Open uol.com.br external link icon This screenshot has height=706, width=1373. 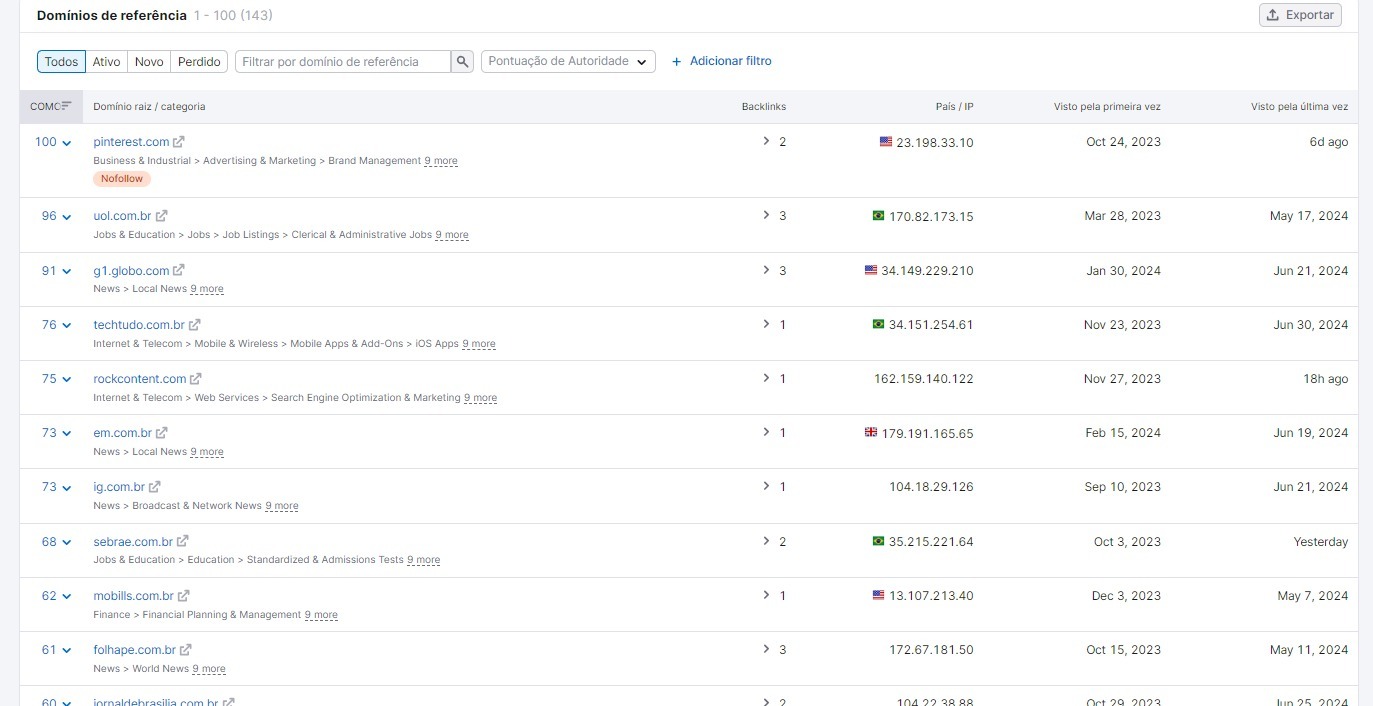point(162,216)
